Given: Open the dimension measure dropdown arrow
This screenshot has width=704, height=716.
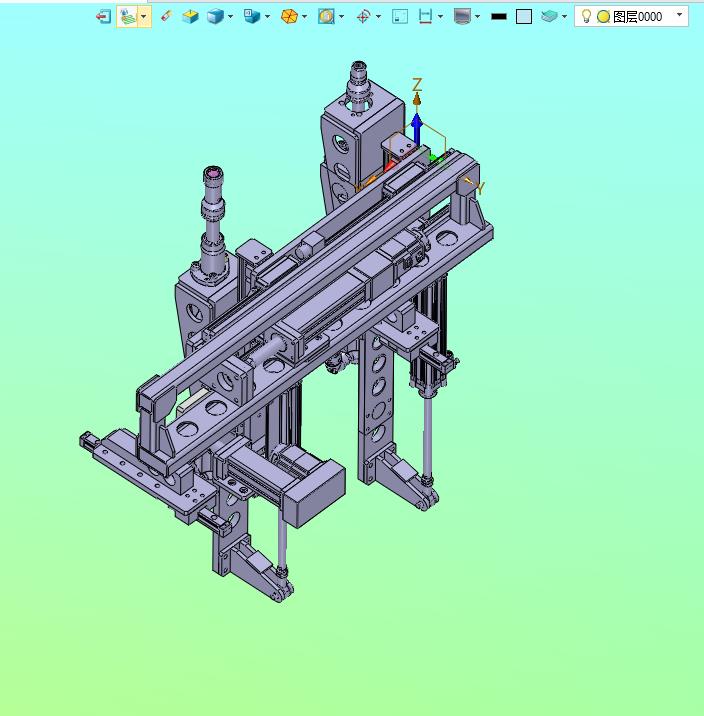Looking at the screenshot, I should pyautogui.click(x=441, y=17).
